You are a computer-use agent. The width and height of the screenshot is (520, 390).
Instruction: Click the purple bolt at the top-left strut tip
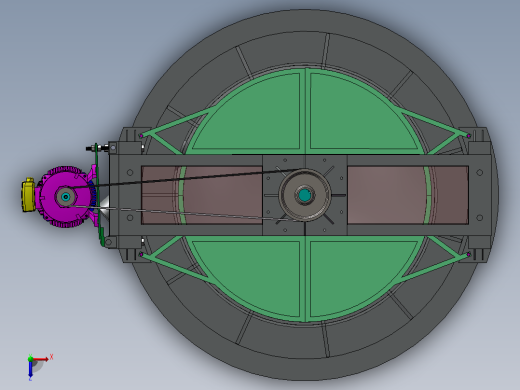pos(141,136)
